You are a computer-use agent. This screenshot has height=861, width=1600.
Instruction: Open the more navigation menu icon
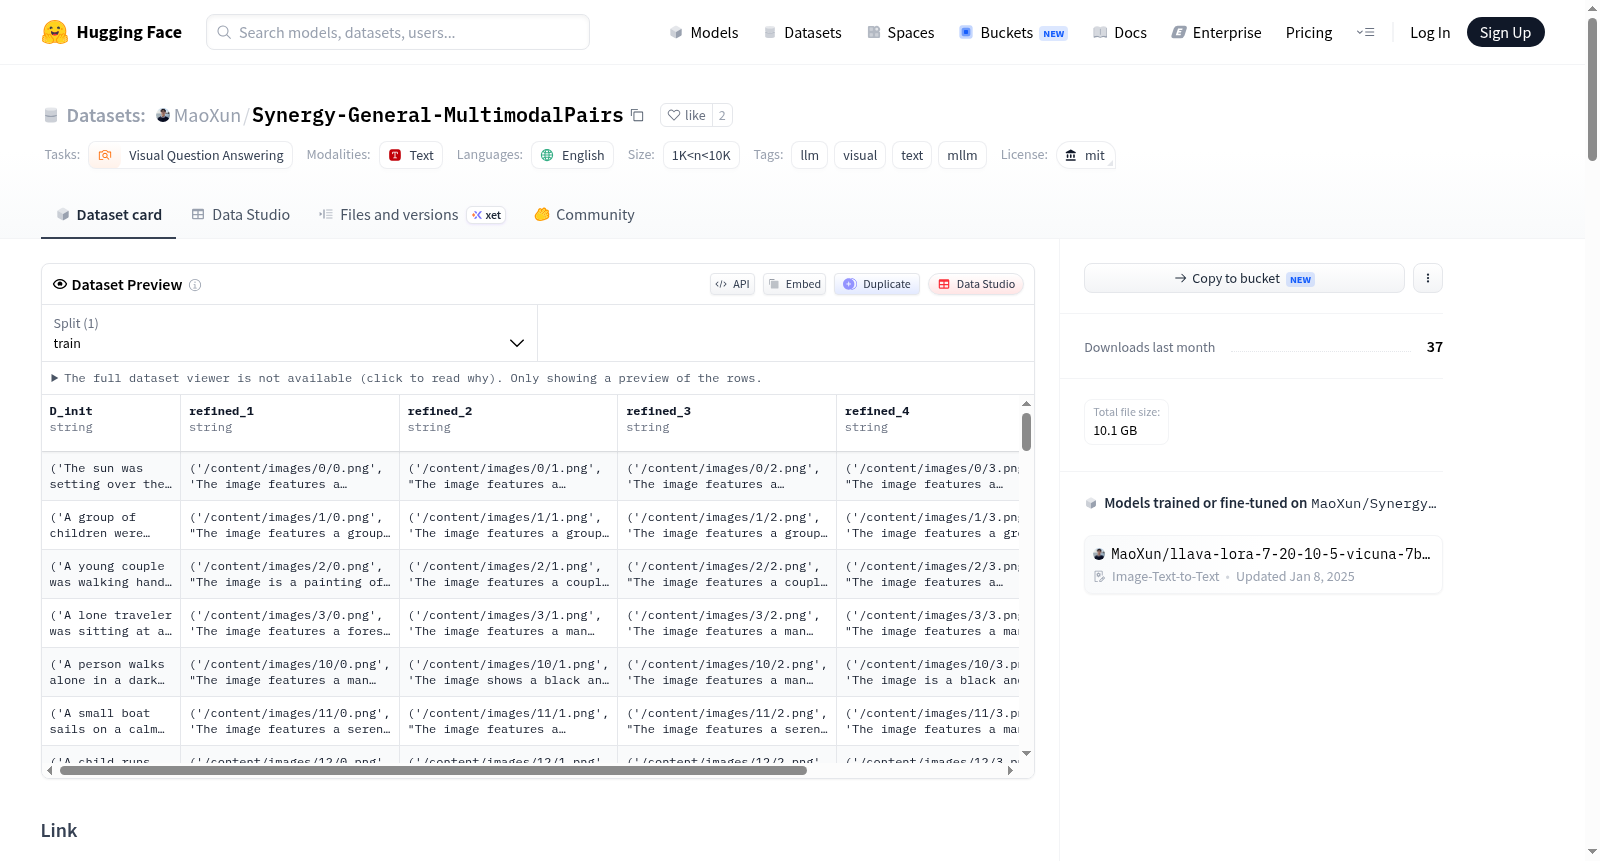[1365, 32]
